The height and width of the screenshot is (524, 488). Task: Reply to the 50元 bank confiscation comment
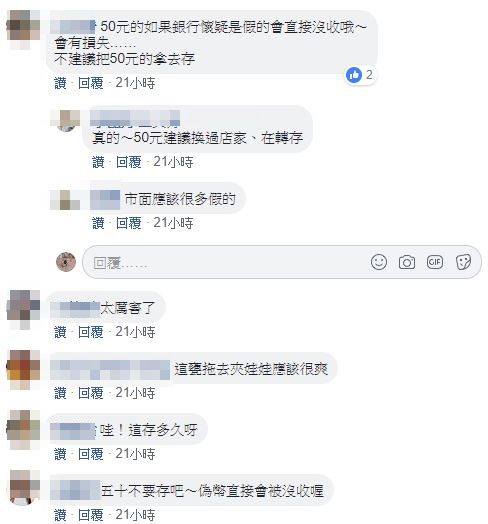pos(91,83)
